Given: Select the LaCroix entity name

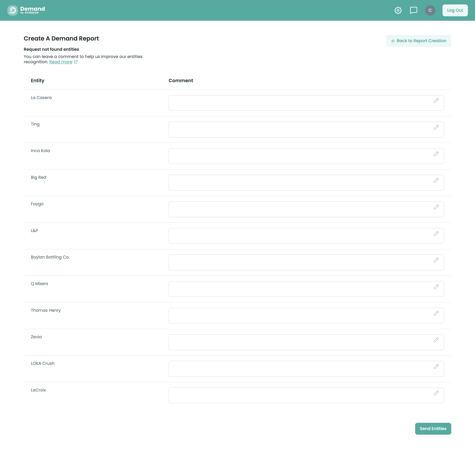Looking at the screenshot, I should [x=38, y=390].
